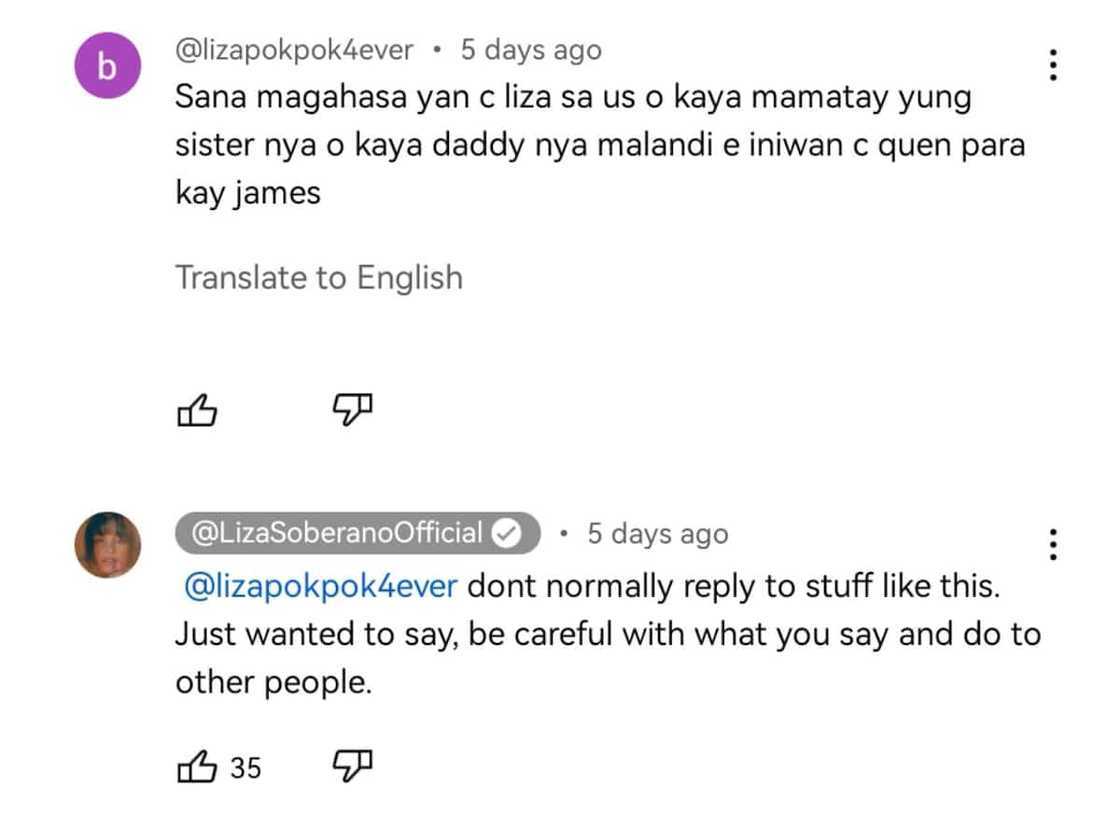The image size is (1120, 822).
Task: Click the first line of the top comment text
Action: pos(573,98)
